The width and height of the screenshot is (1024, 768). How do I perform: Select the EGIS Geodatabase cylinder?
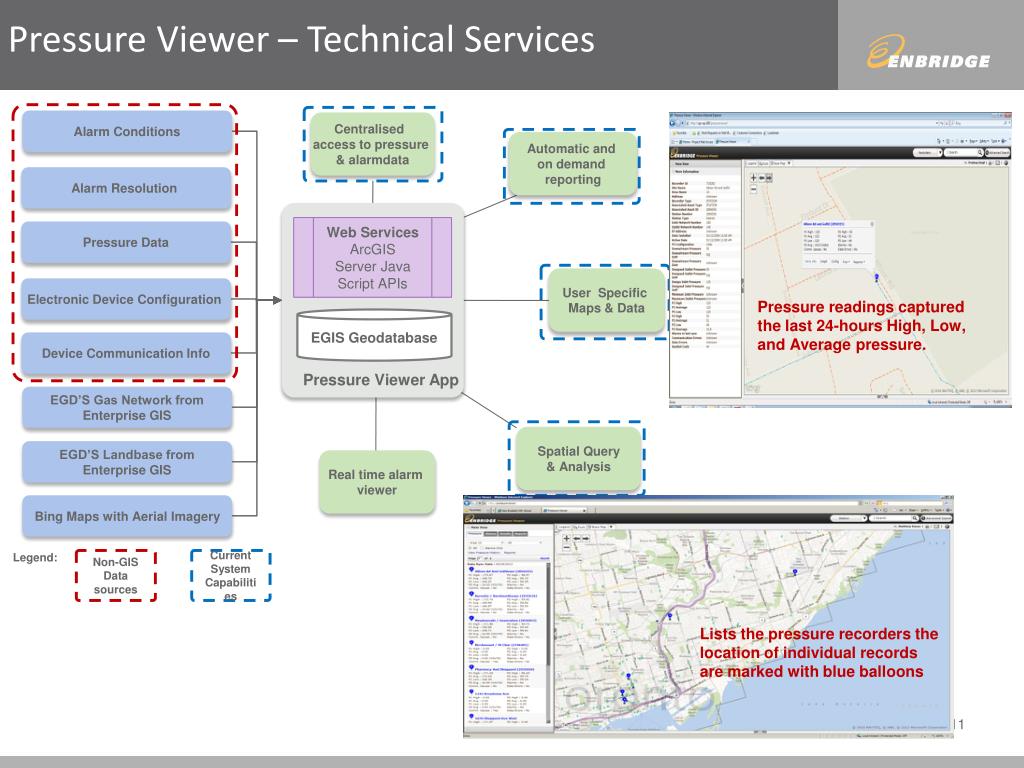[374, 336]
